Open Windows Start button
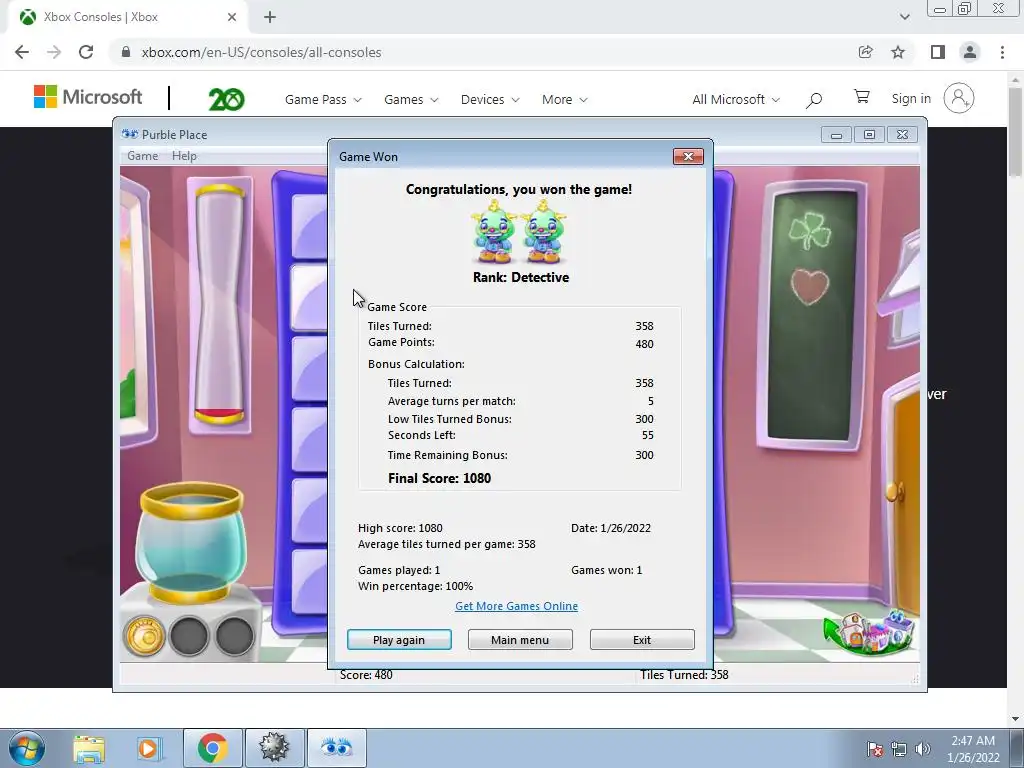 click(x=25, y=748)
